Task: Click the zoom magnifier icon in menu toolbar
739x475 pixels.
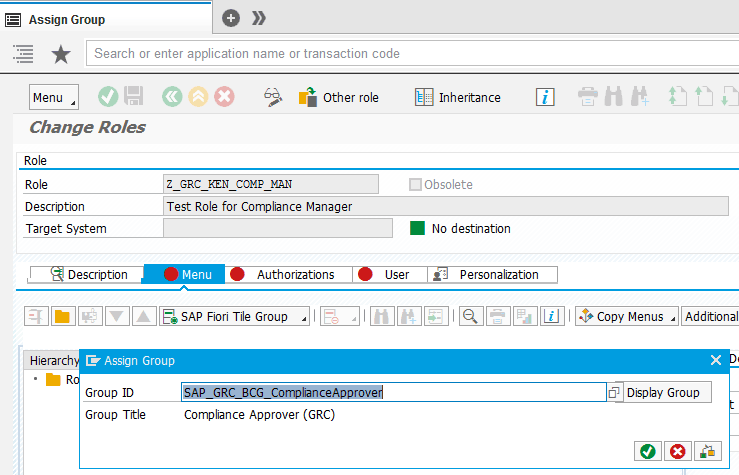Action: [468, 317]
